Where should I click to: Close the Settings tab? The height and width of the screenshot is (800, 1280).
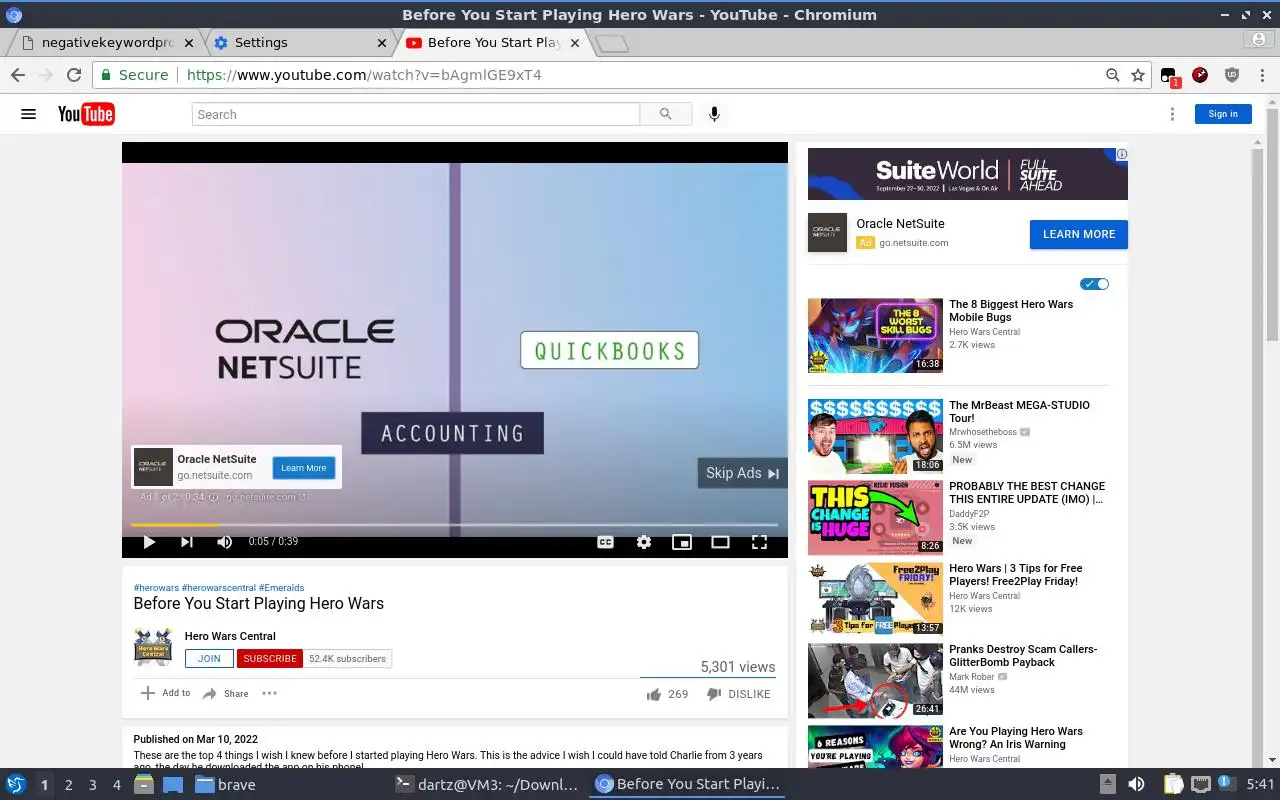pyautogui.click(x=381, y=42)
